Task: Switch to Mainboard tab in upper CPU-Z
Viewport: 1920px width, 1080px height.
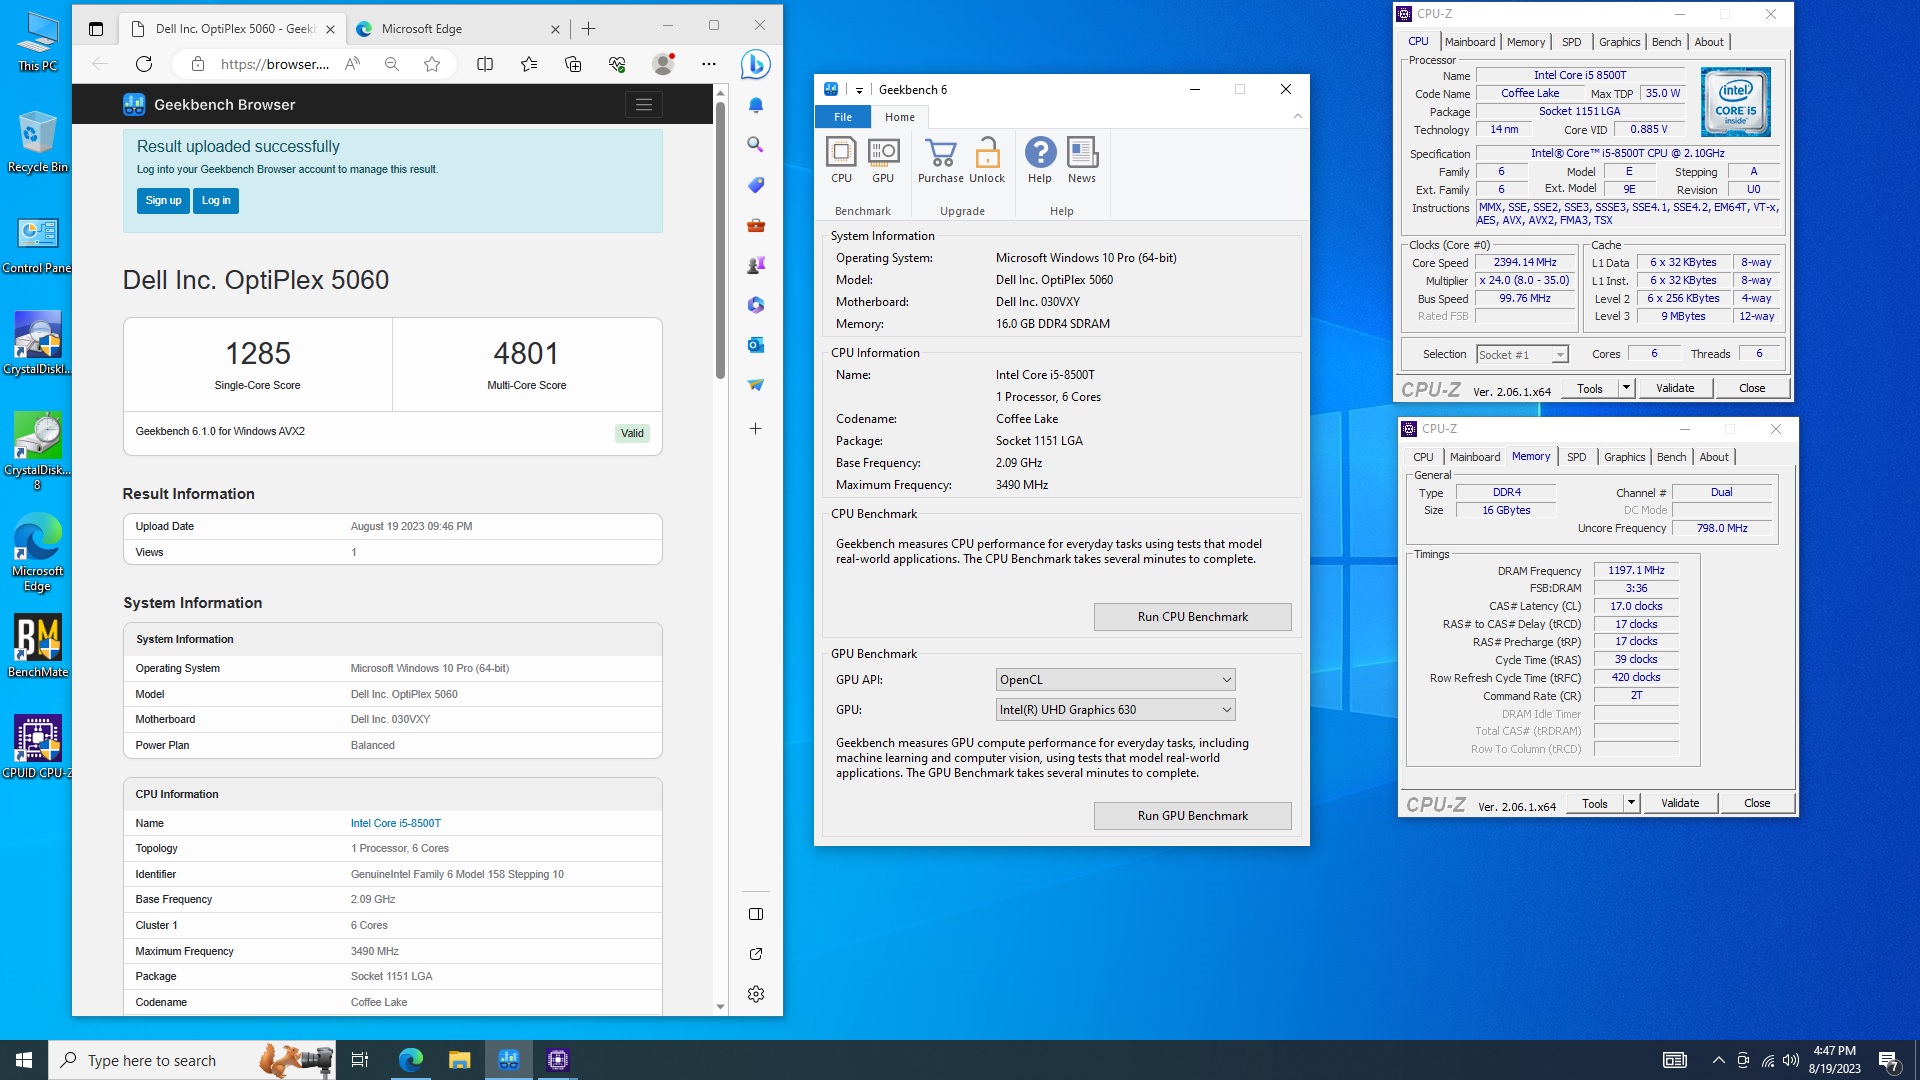Action: click(x=1470, y=42)
